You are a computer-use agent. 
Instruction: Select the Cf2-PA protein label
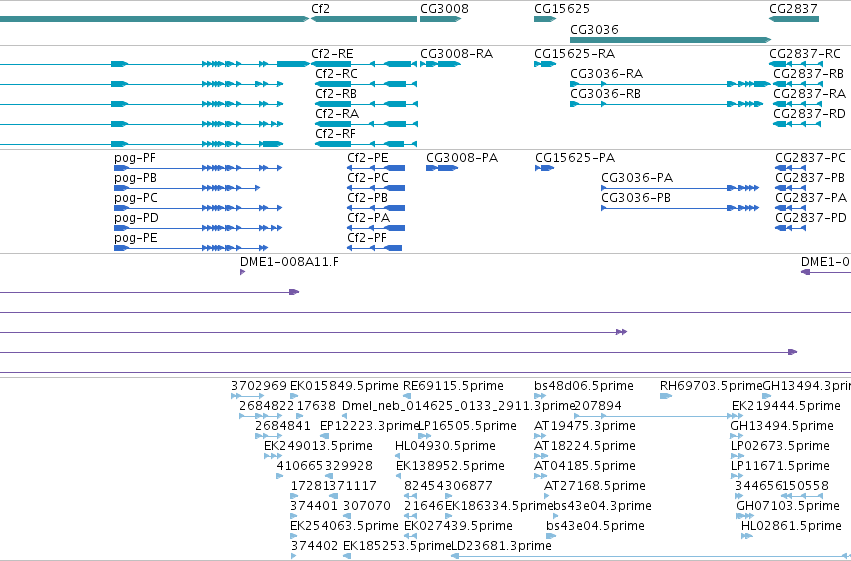369,218
